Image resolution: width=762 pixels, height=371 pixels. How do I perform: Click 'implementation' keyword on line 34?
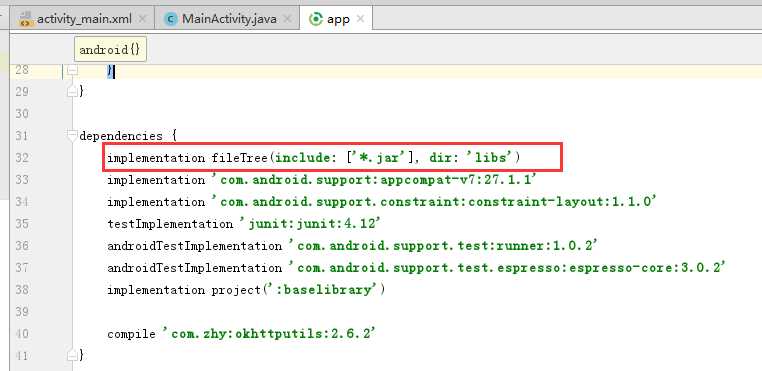[156, 202]
